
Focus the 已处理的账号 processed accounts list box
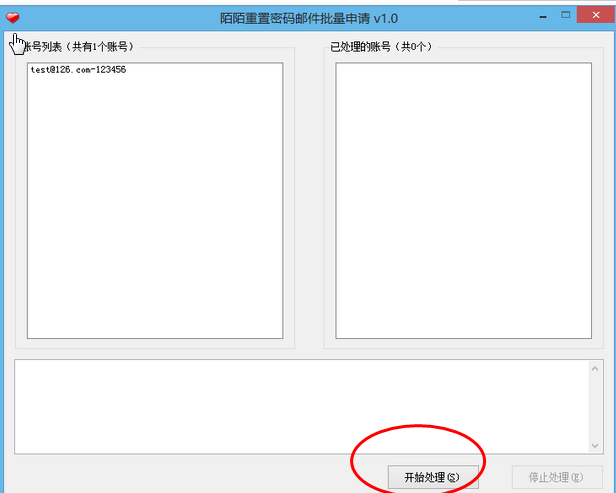pos(464,200)
